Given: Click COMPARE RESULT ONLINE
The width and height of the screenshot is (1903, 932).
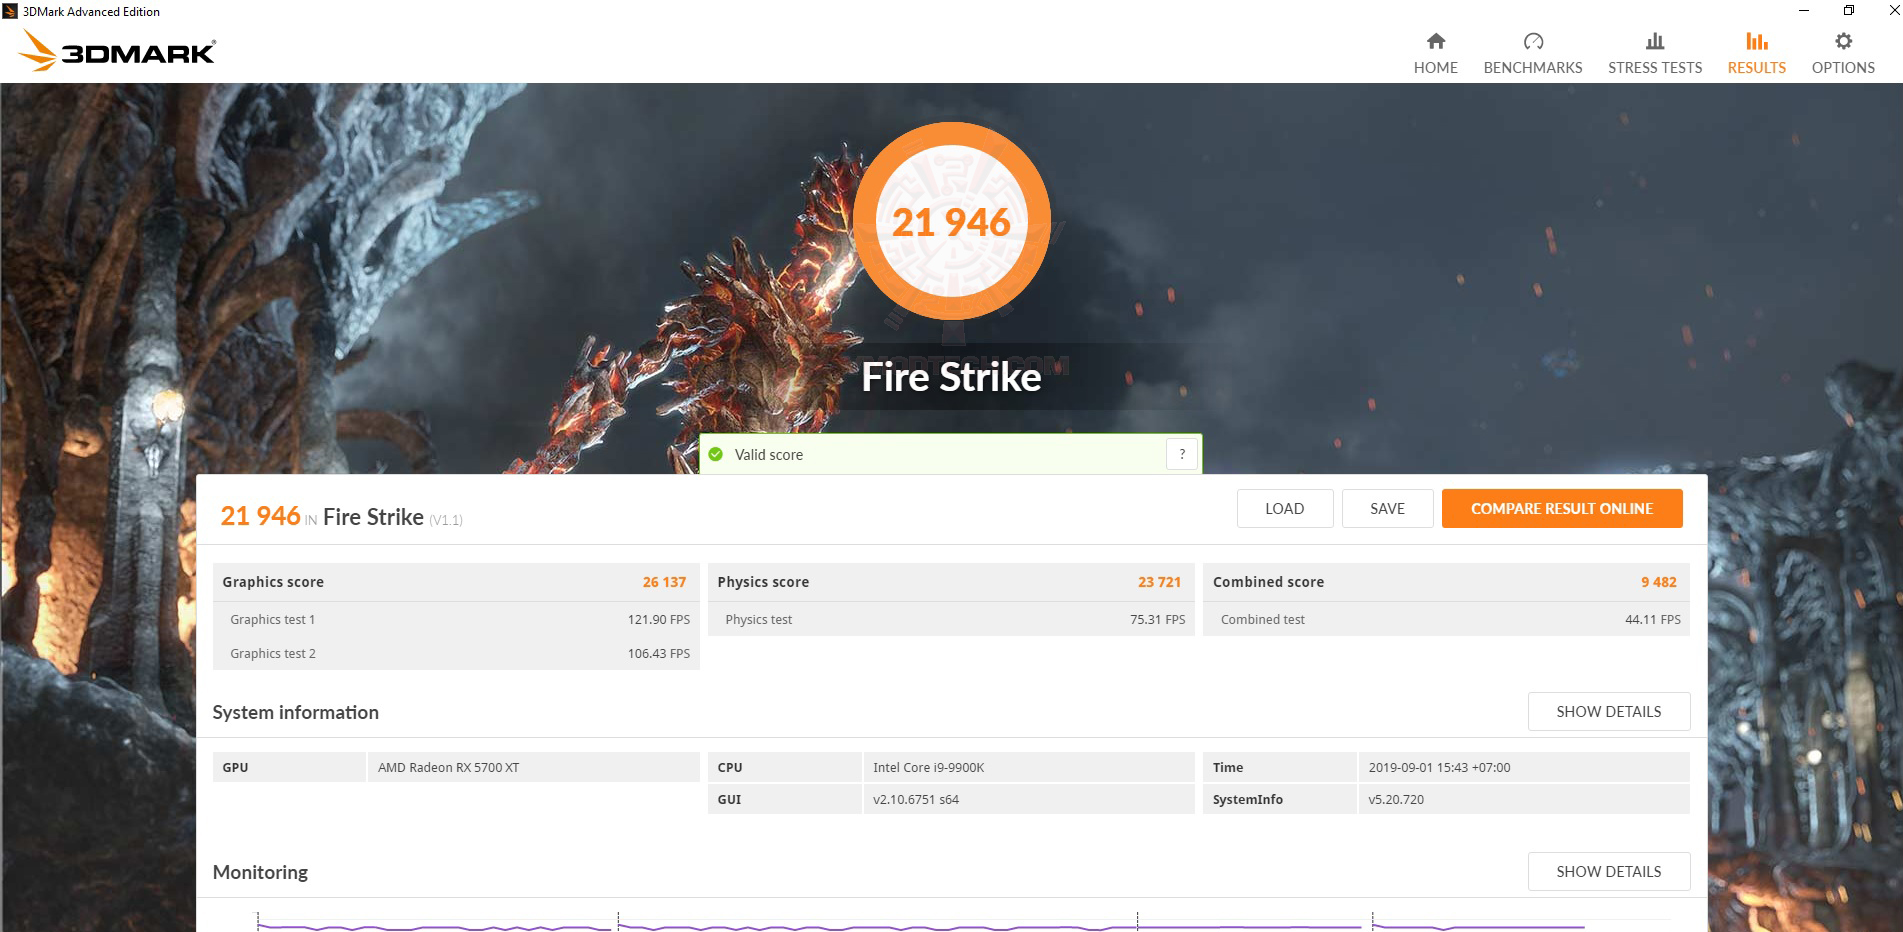Looking at the screenshot, I should pyautogui.click(x=1561, y=508).
